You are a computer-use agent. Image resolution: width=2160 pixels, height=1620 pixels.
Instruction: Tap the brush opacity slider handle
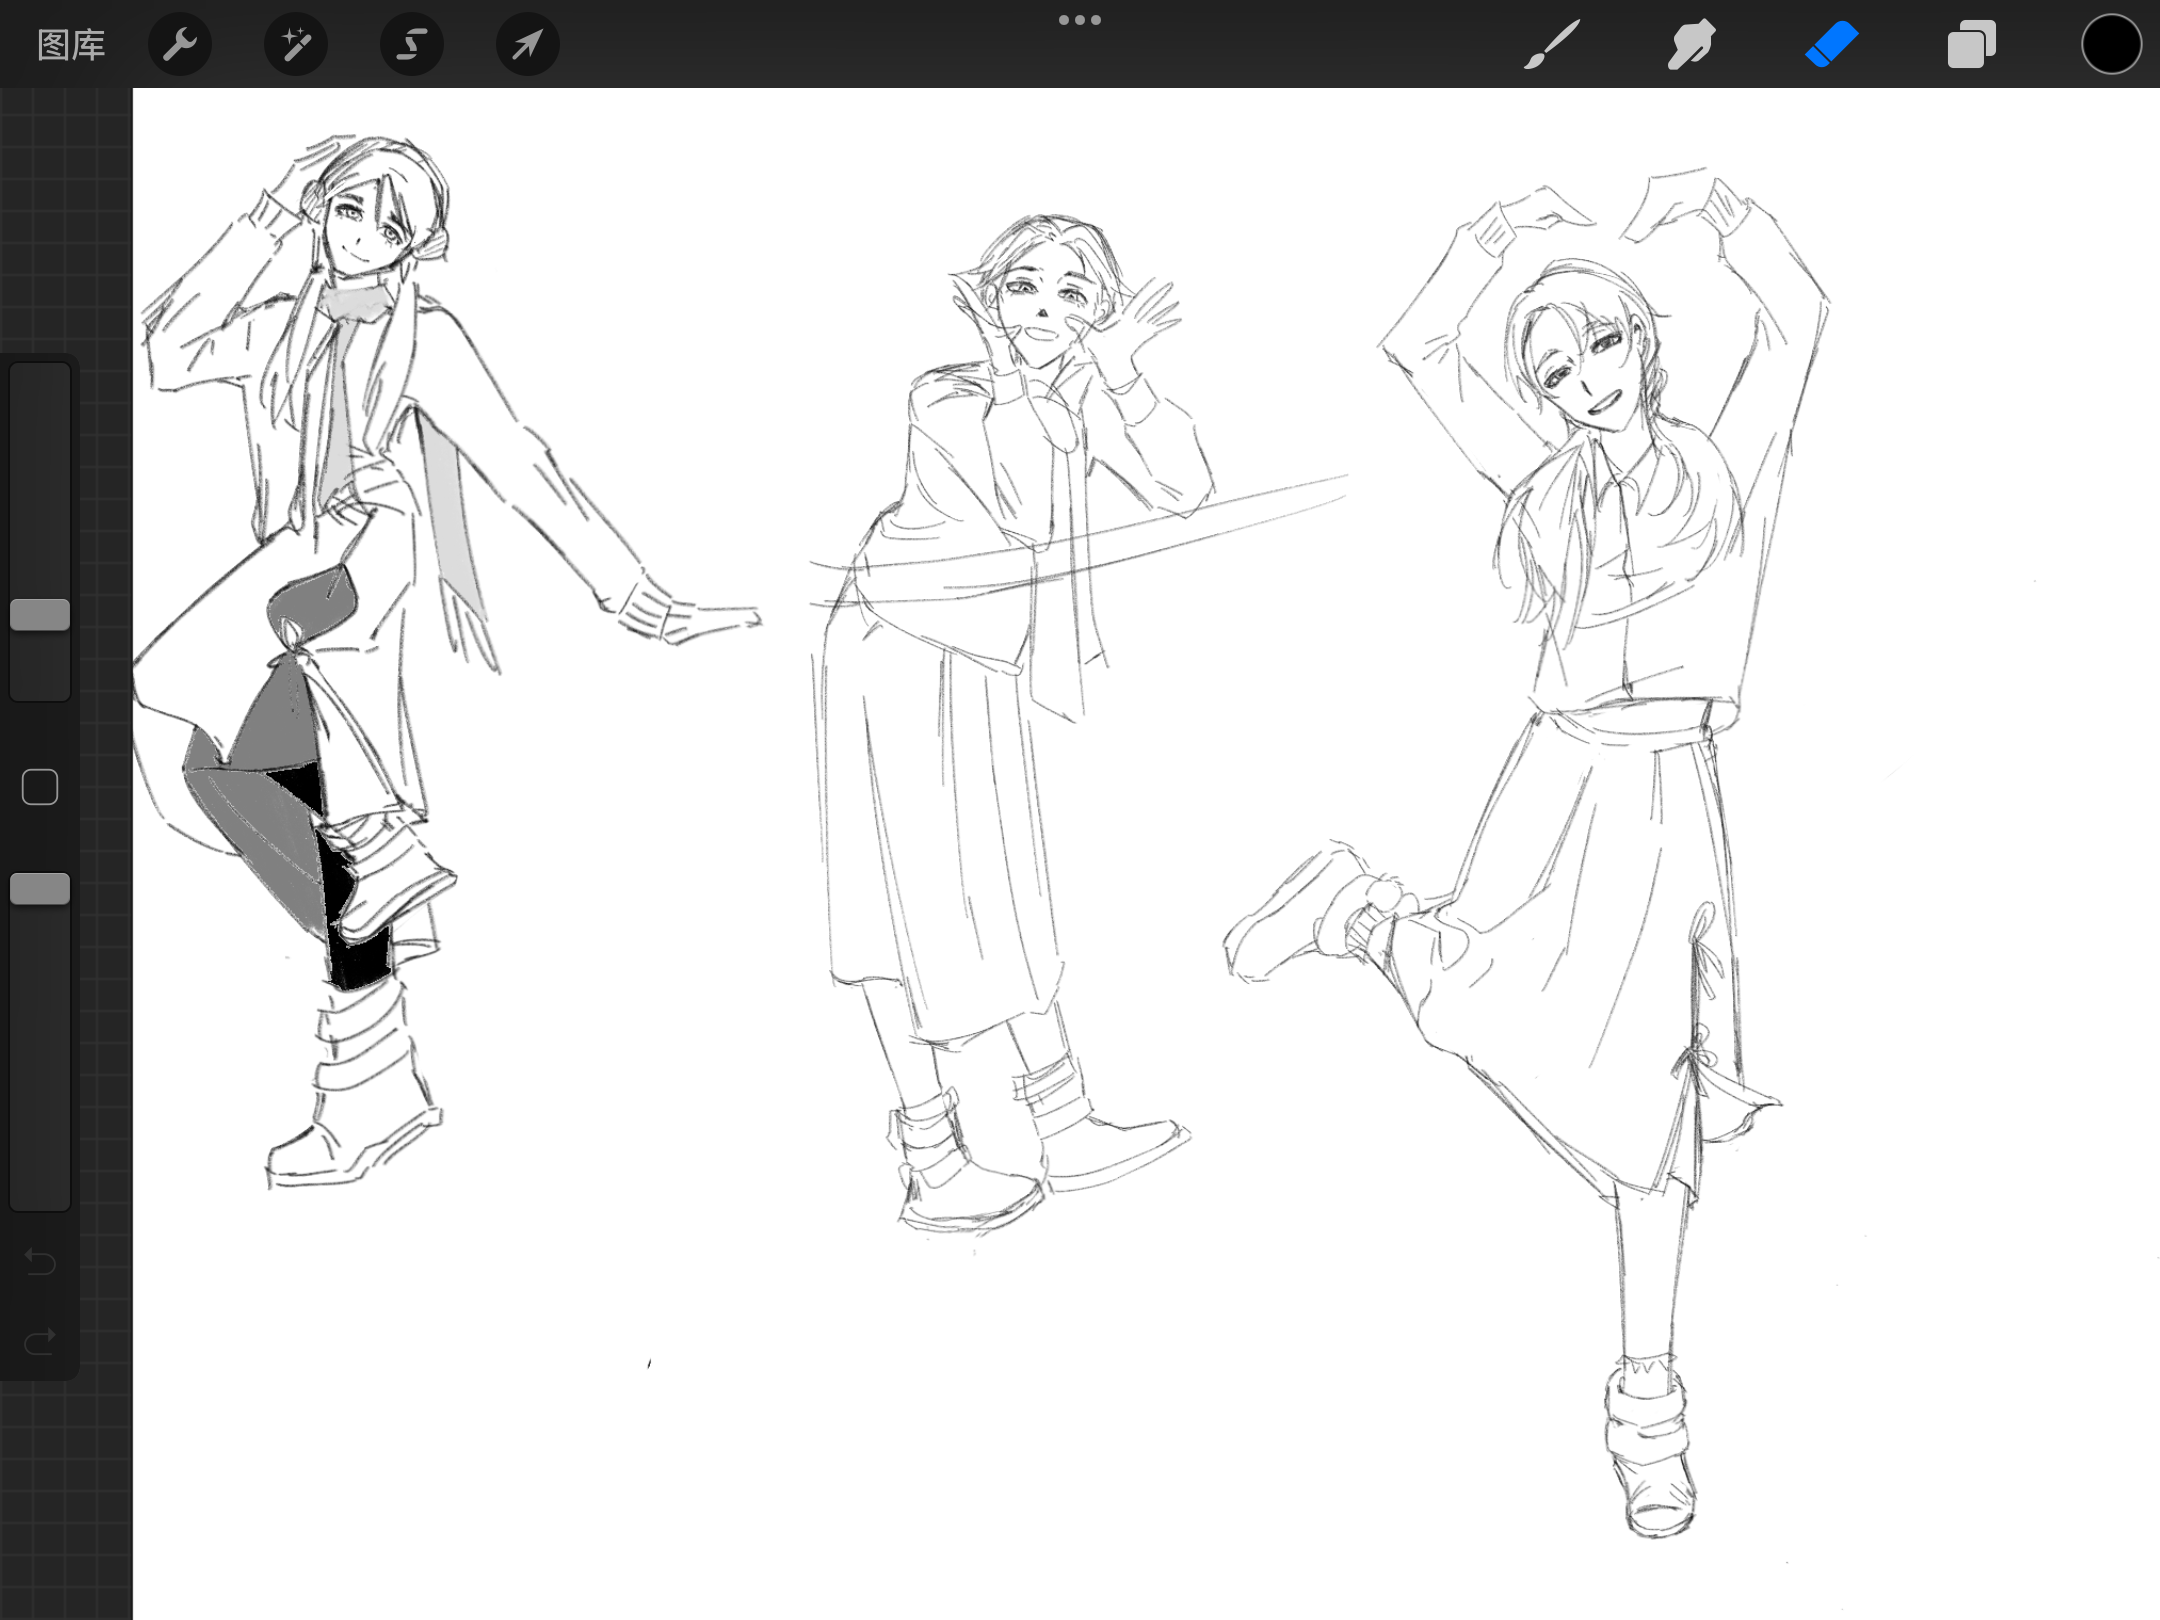click(40, 889)
